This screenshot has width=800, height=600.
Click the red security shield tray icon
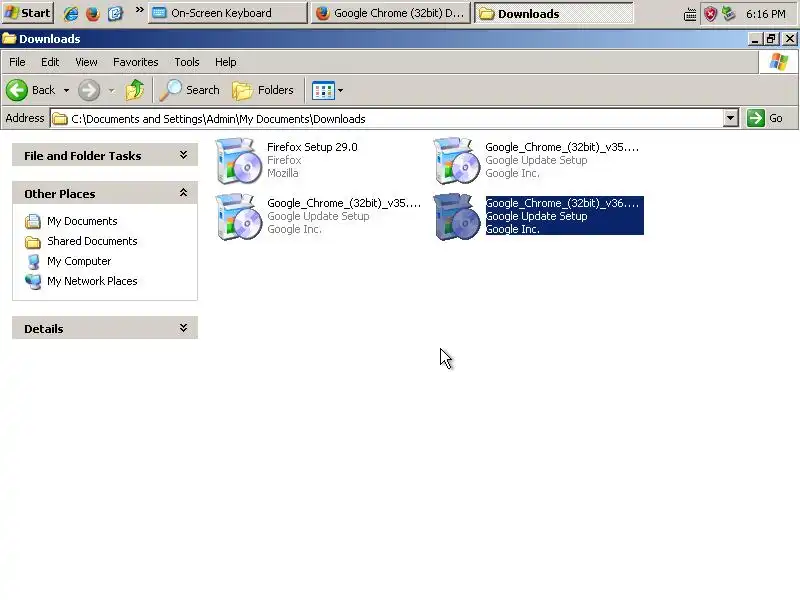click(710, 14)
